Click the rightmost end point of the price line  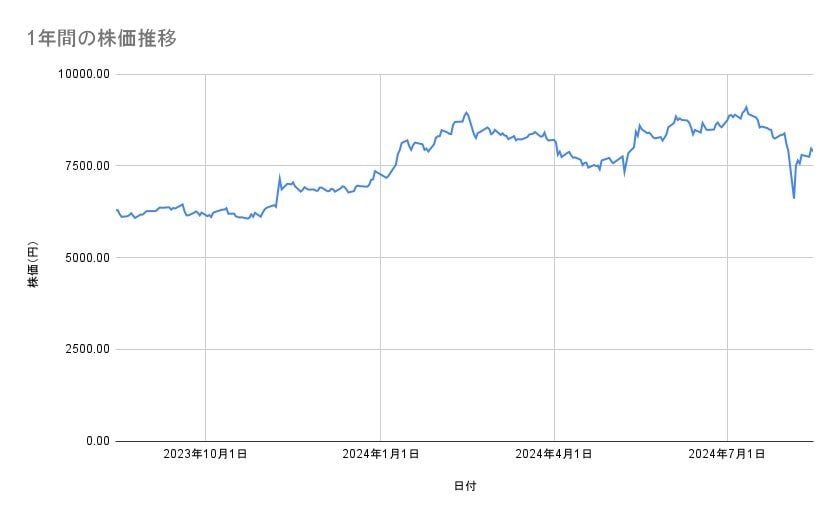click(812, 150)
